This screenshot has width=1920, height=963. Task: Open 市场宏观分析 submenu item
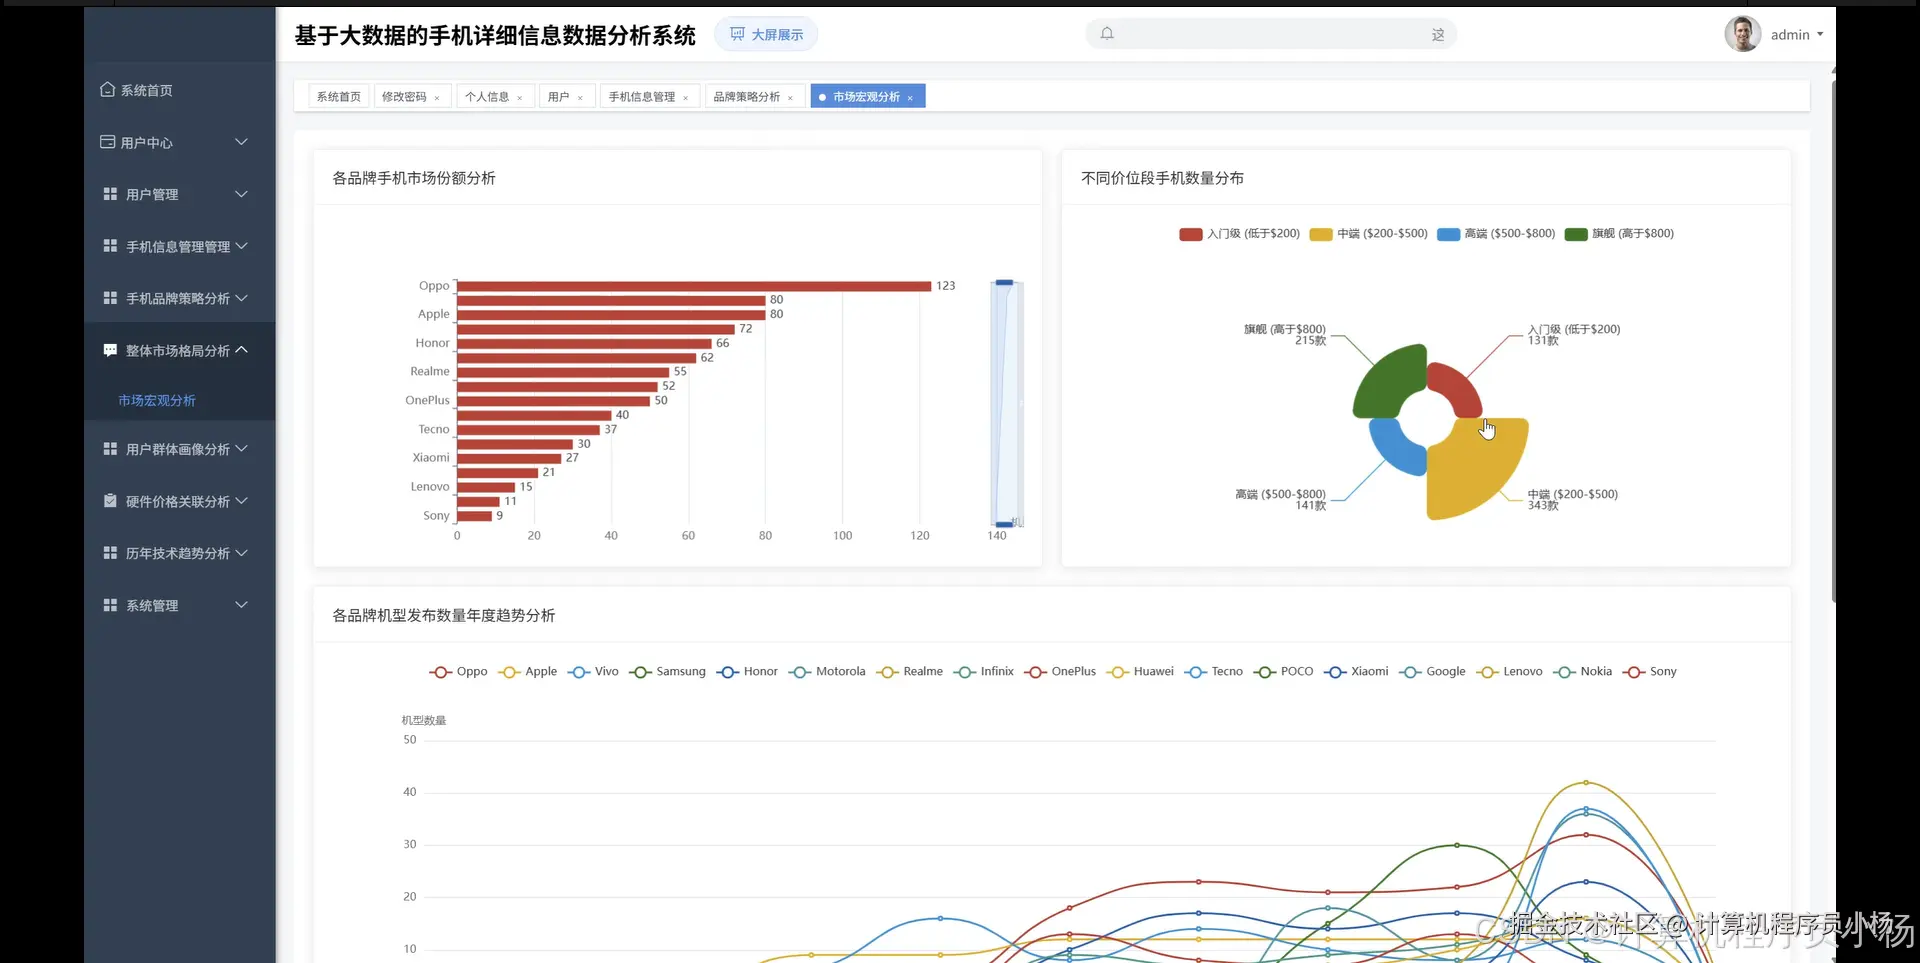click(x=157, y=400)
